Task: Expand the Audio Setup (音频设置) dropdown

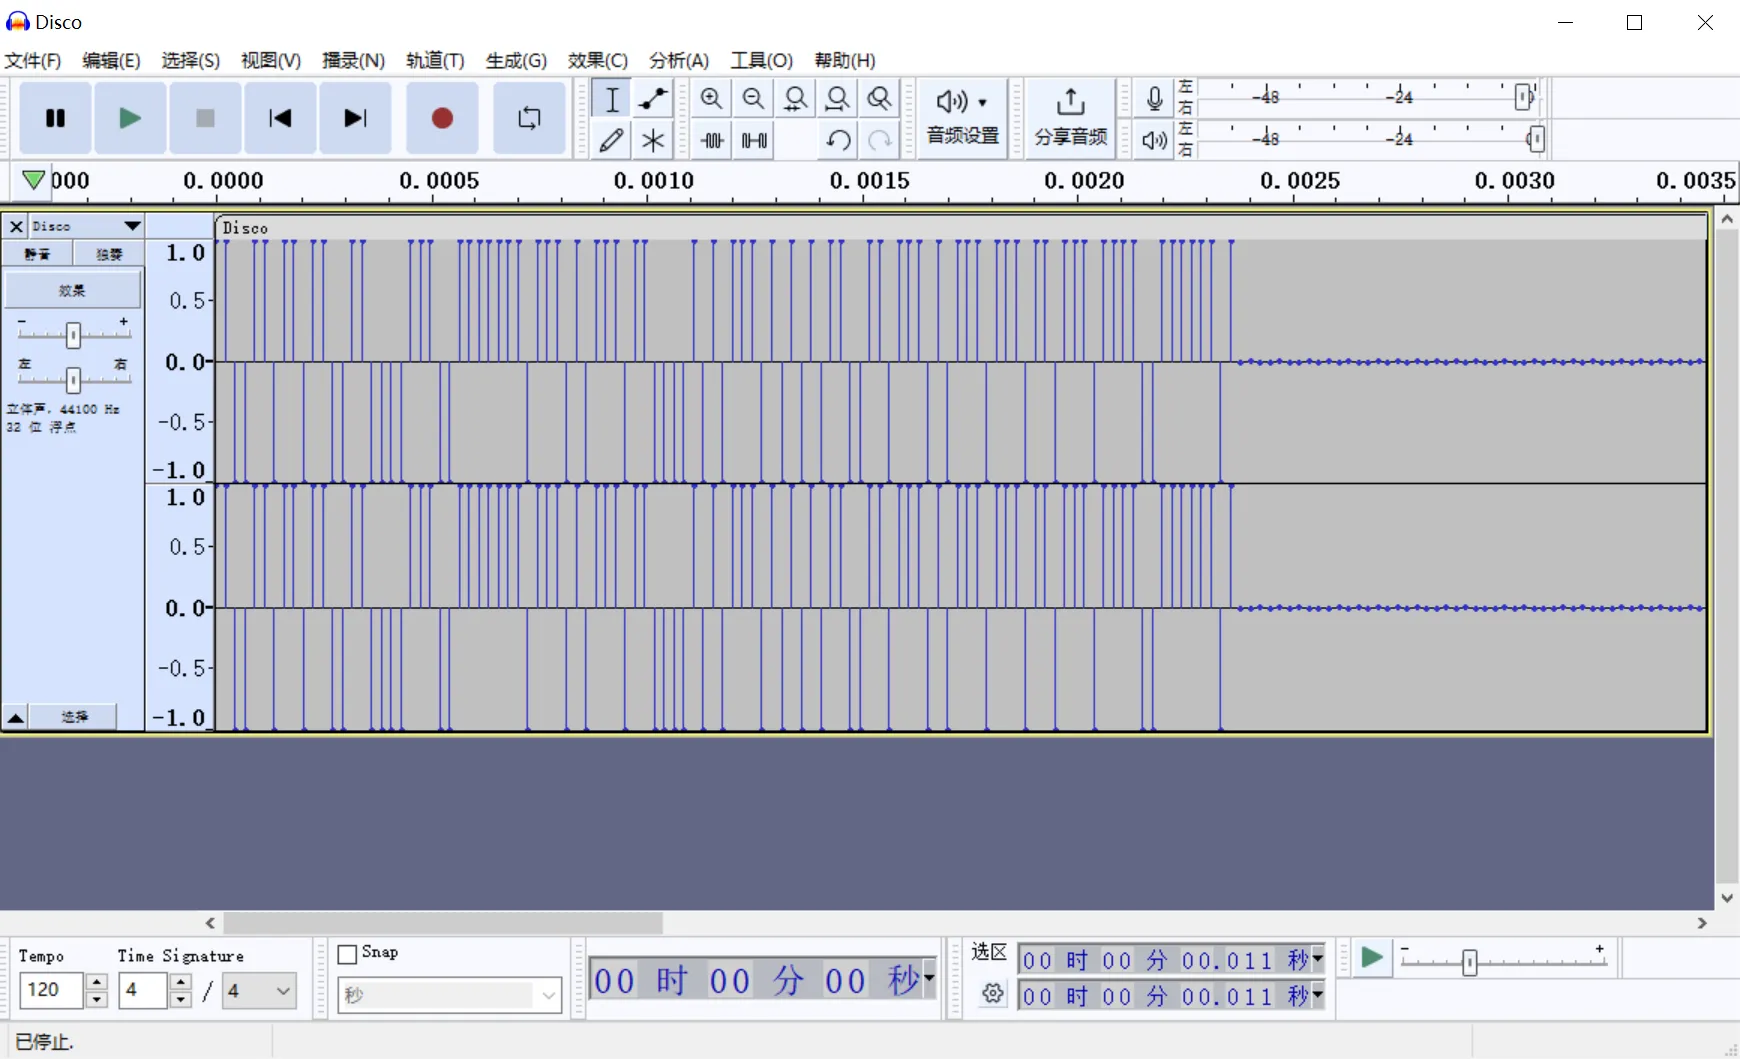Action: (962, 118)
